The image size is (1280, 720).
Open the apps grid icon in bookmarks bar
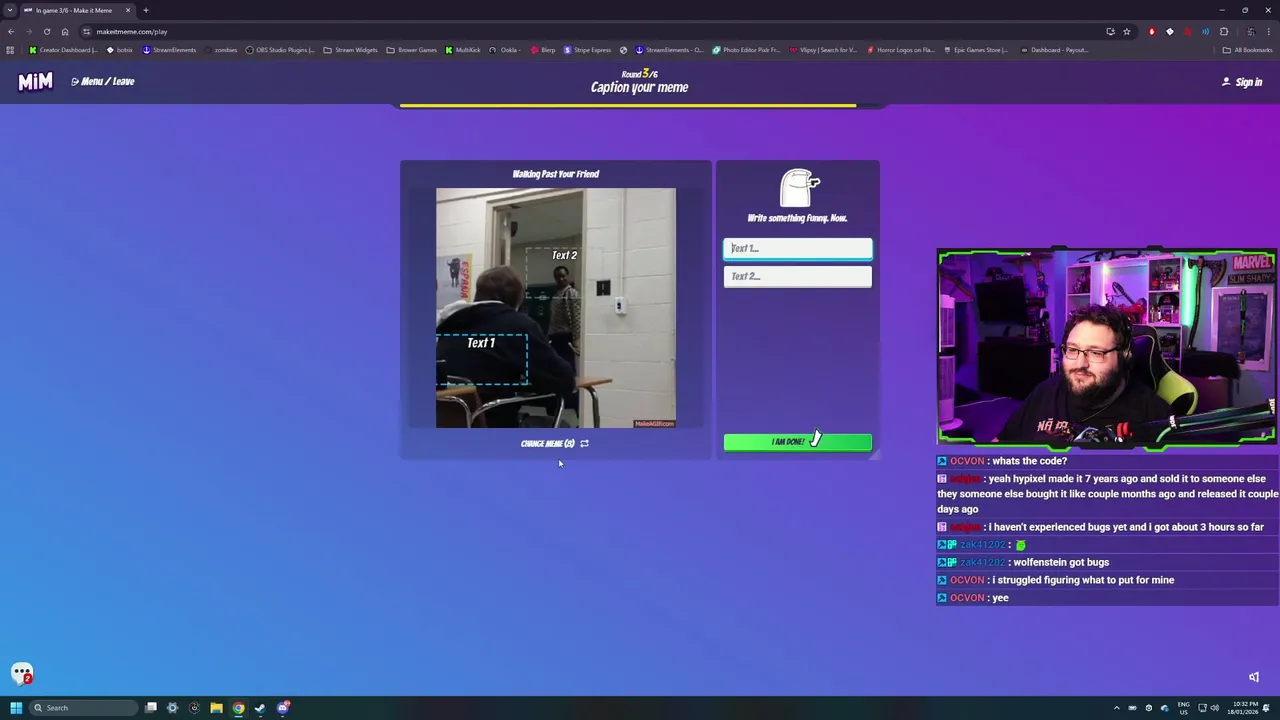tap(10, 50)
